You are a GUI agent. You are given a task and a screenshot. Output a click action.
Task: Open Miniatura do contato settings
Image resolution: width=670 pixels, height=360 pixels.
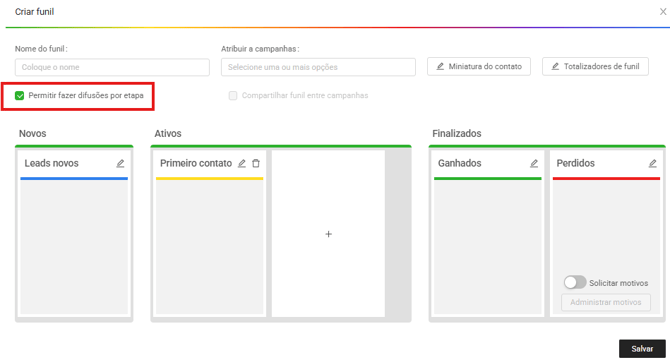479,67
